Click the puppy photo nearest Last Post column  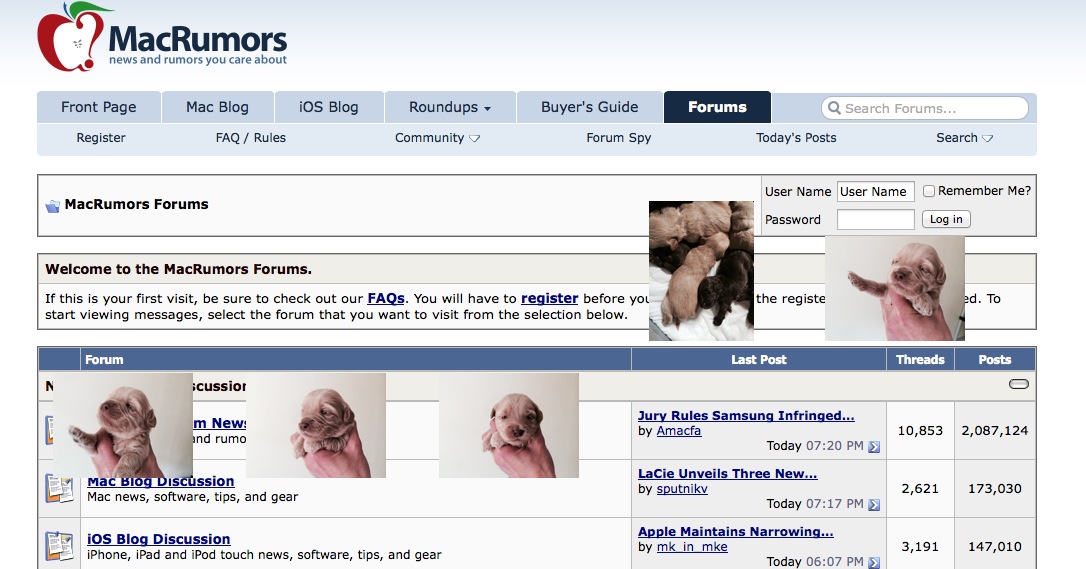point(509,426)
